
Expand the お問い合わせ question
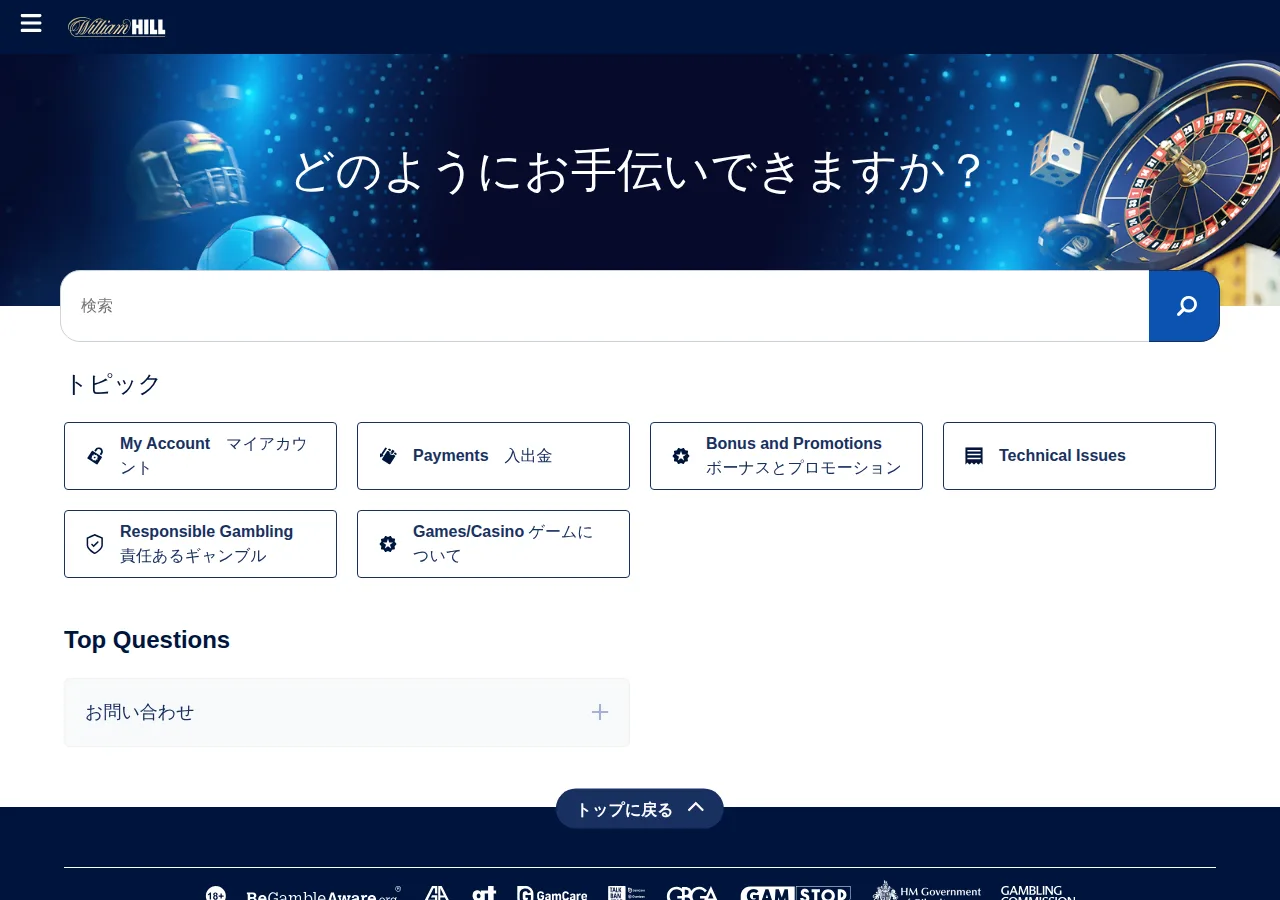point(347,712)
